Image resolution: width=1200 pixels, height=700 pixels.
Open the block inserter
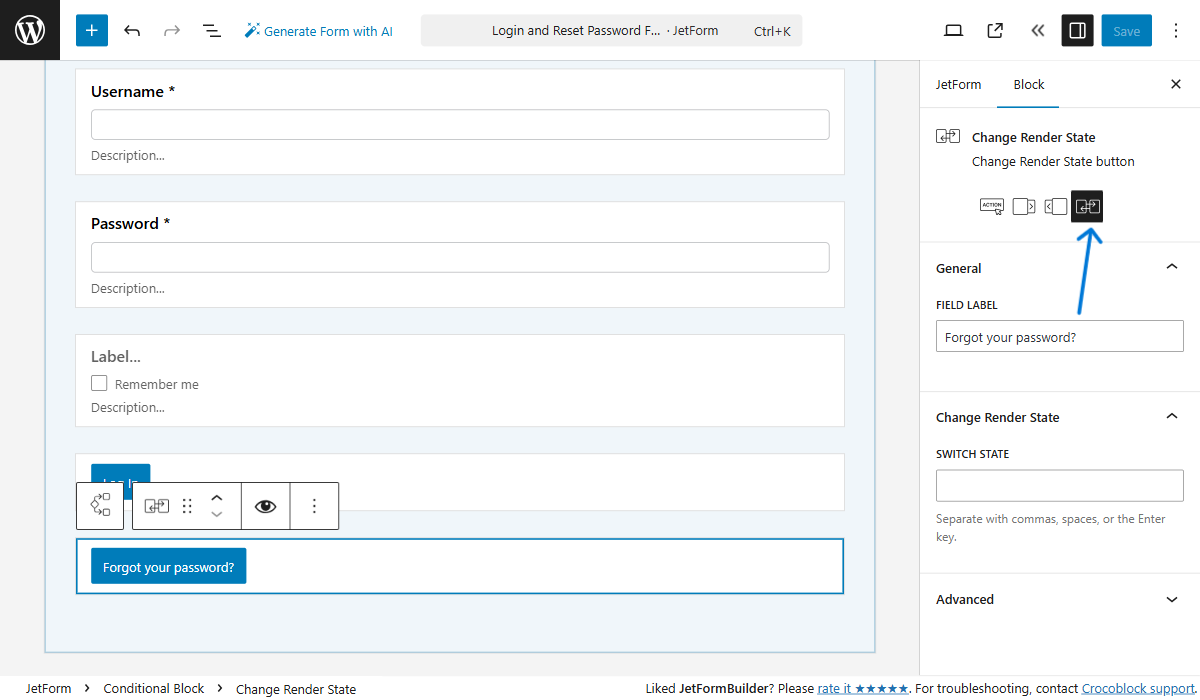91,30
